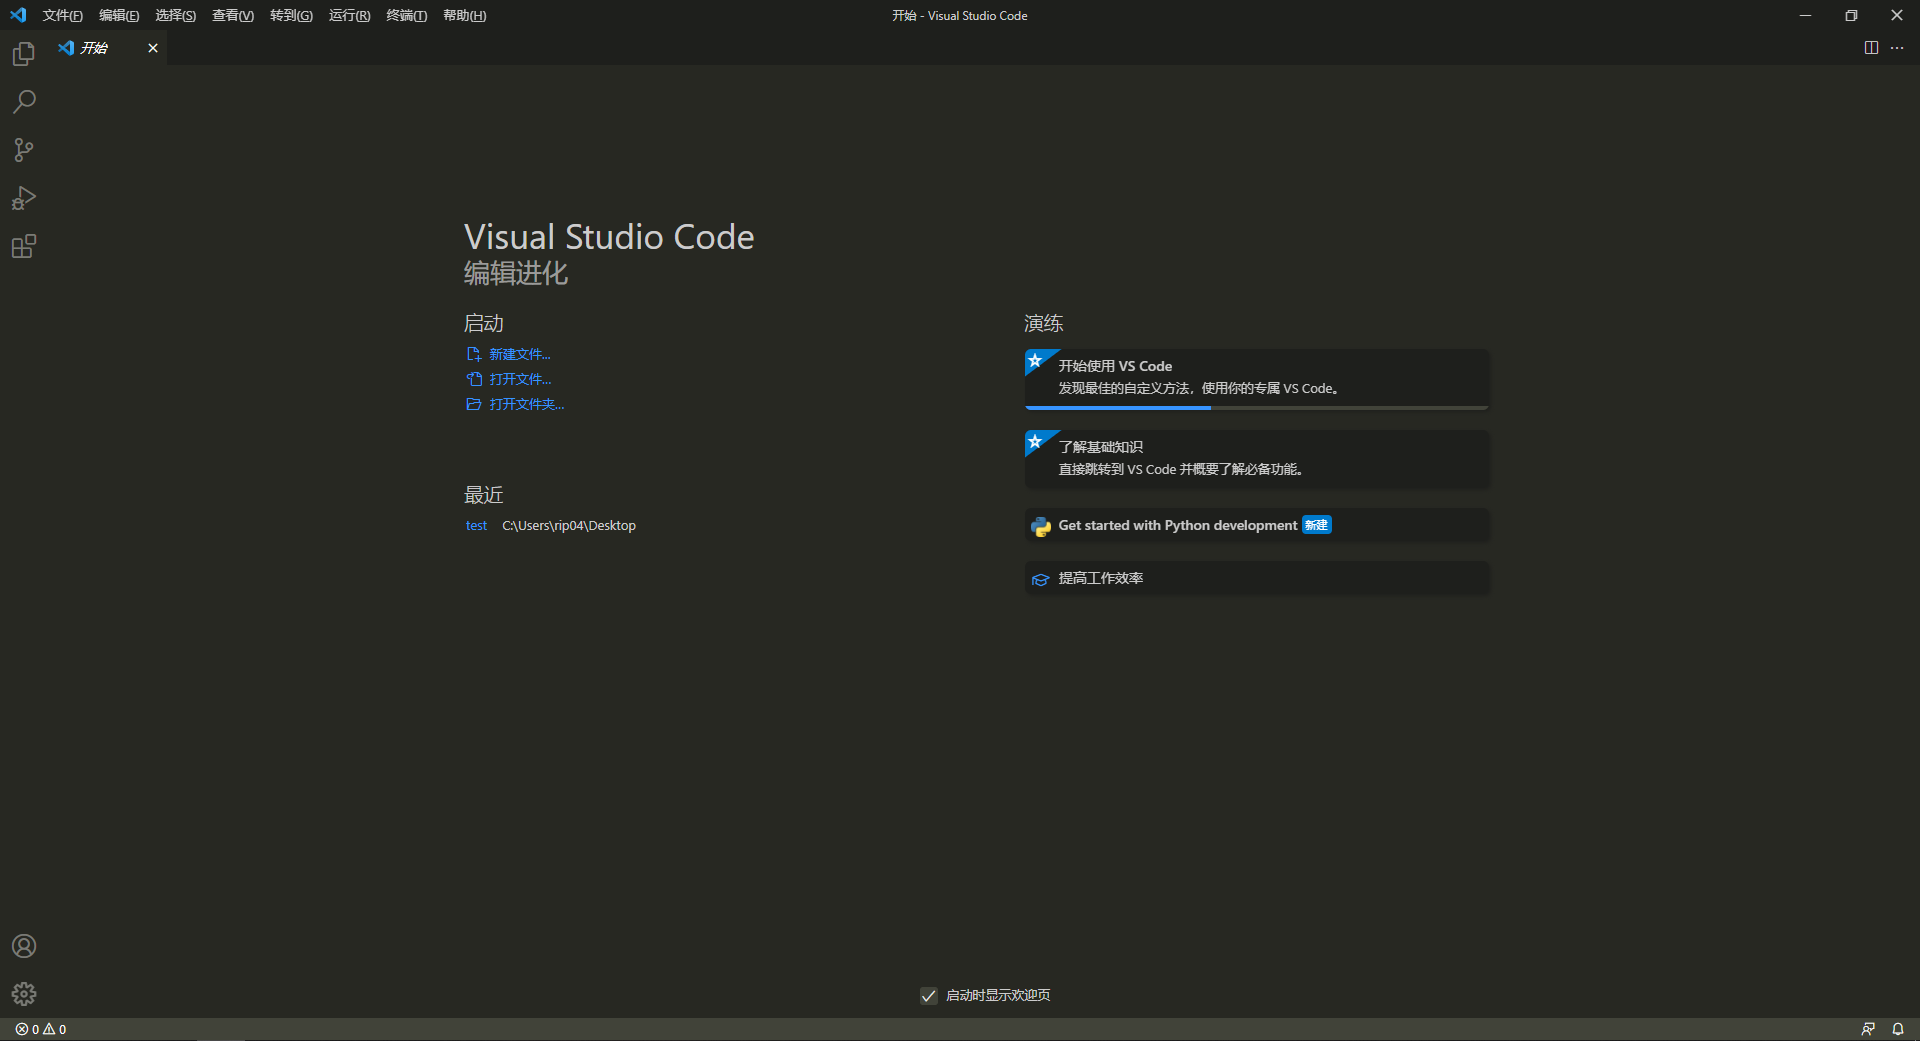Click the progress bar under 开始使用 VS Code

tap(1257, 408)
